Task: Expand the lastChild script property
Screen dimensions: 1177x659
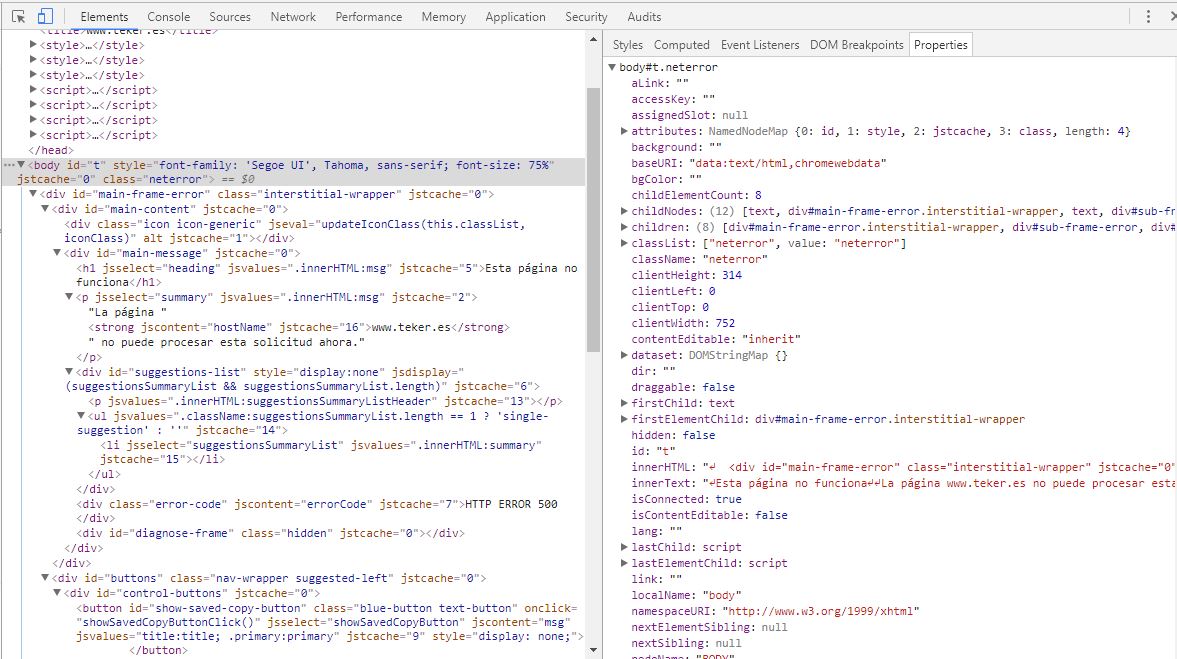Action: 624,547
